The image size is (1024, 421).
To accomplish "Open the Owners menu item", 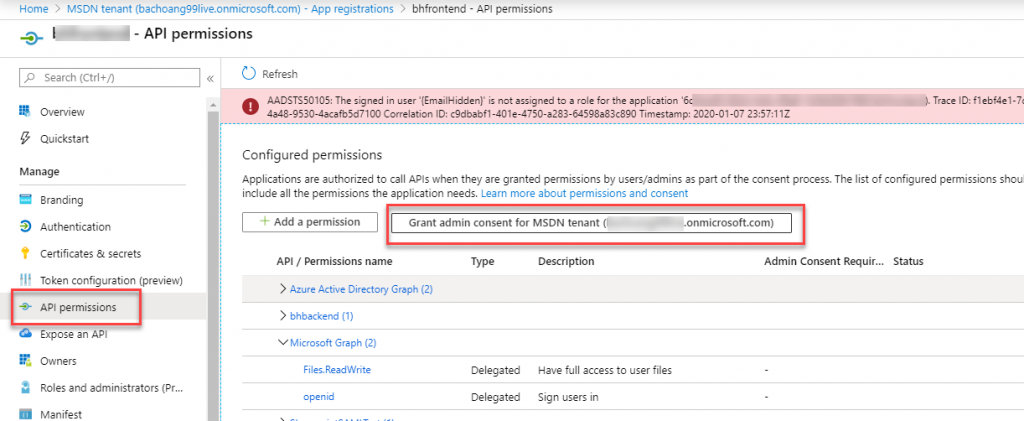I will point(58,360).
